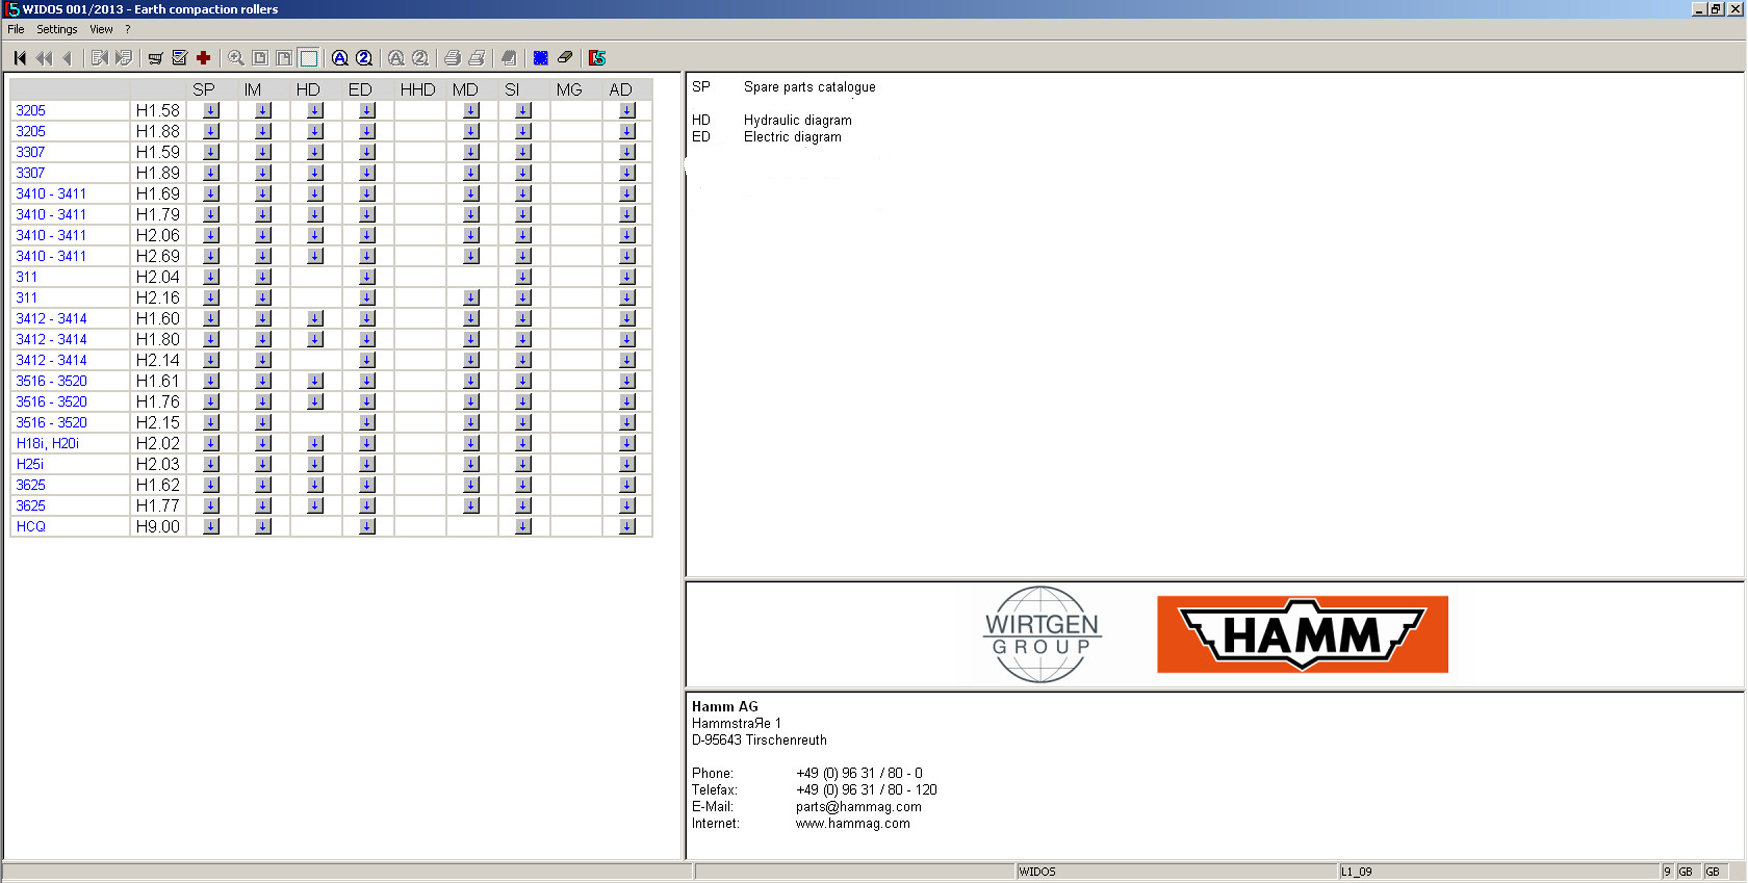Open the View menu

pos(101,30)
